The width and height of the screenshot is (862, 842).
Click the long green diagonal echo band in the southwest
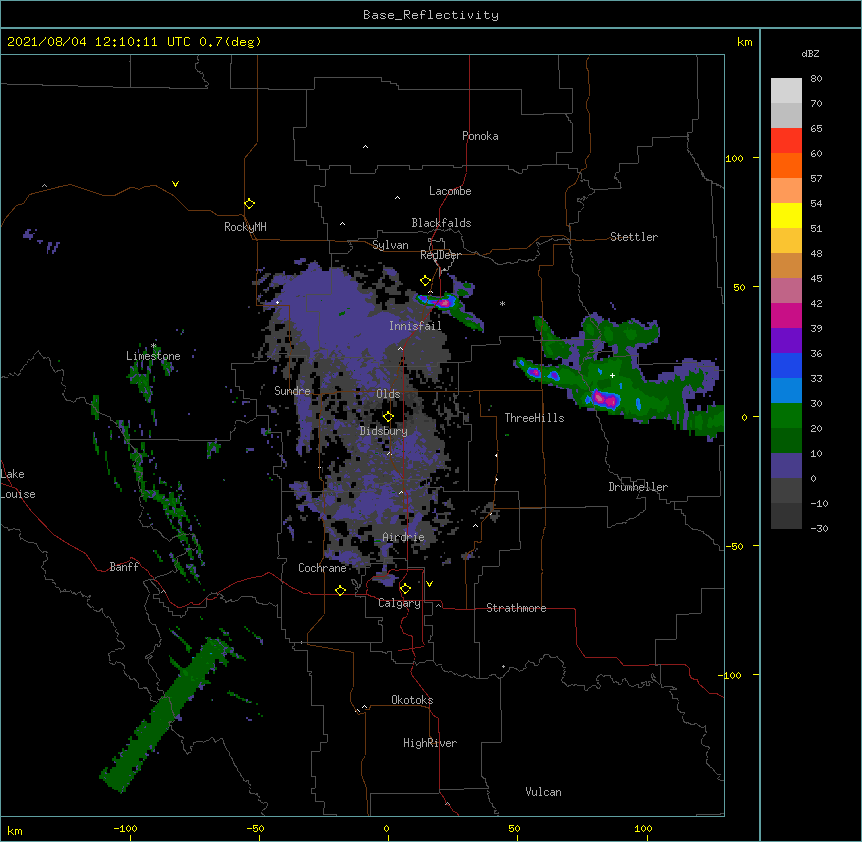pos(165,714)
